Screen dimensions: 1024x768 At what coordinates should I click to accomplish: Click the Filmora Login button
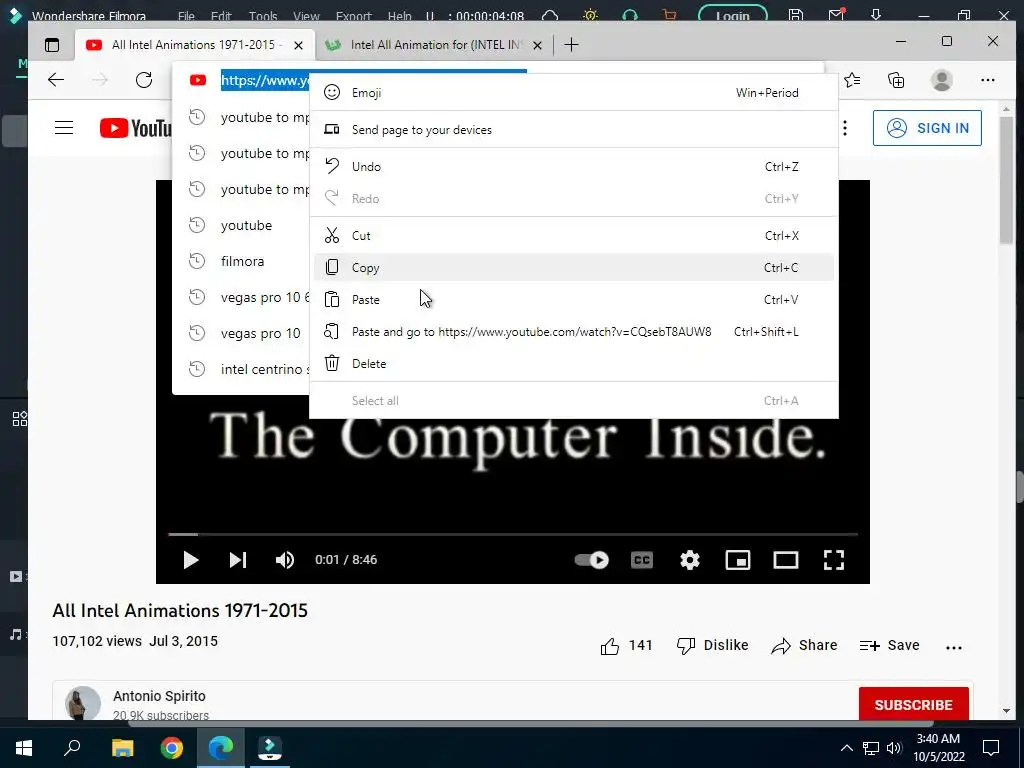click(733, 15)
